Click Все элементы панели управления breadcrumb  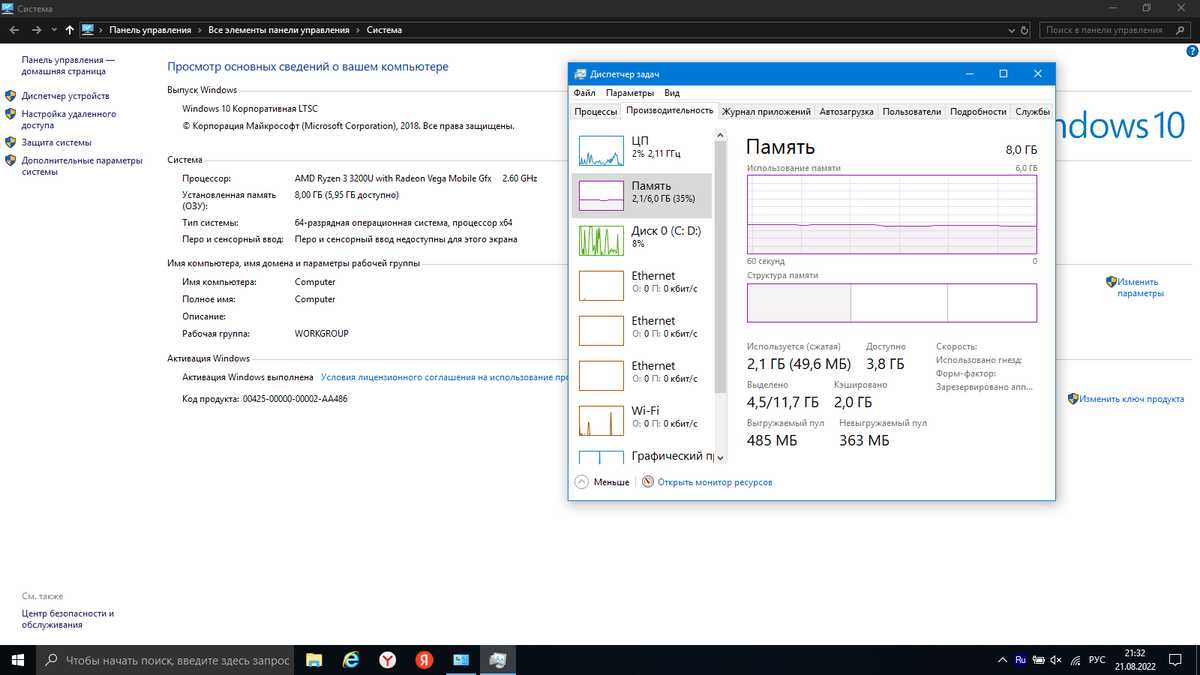[280, 30]
